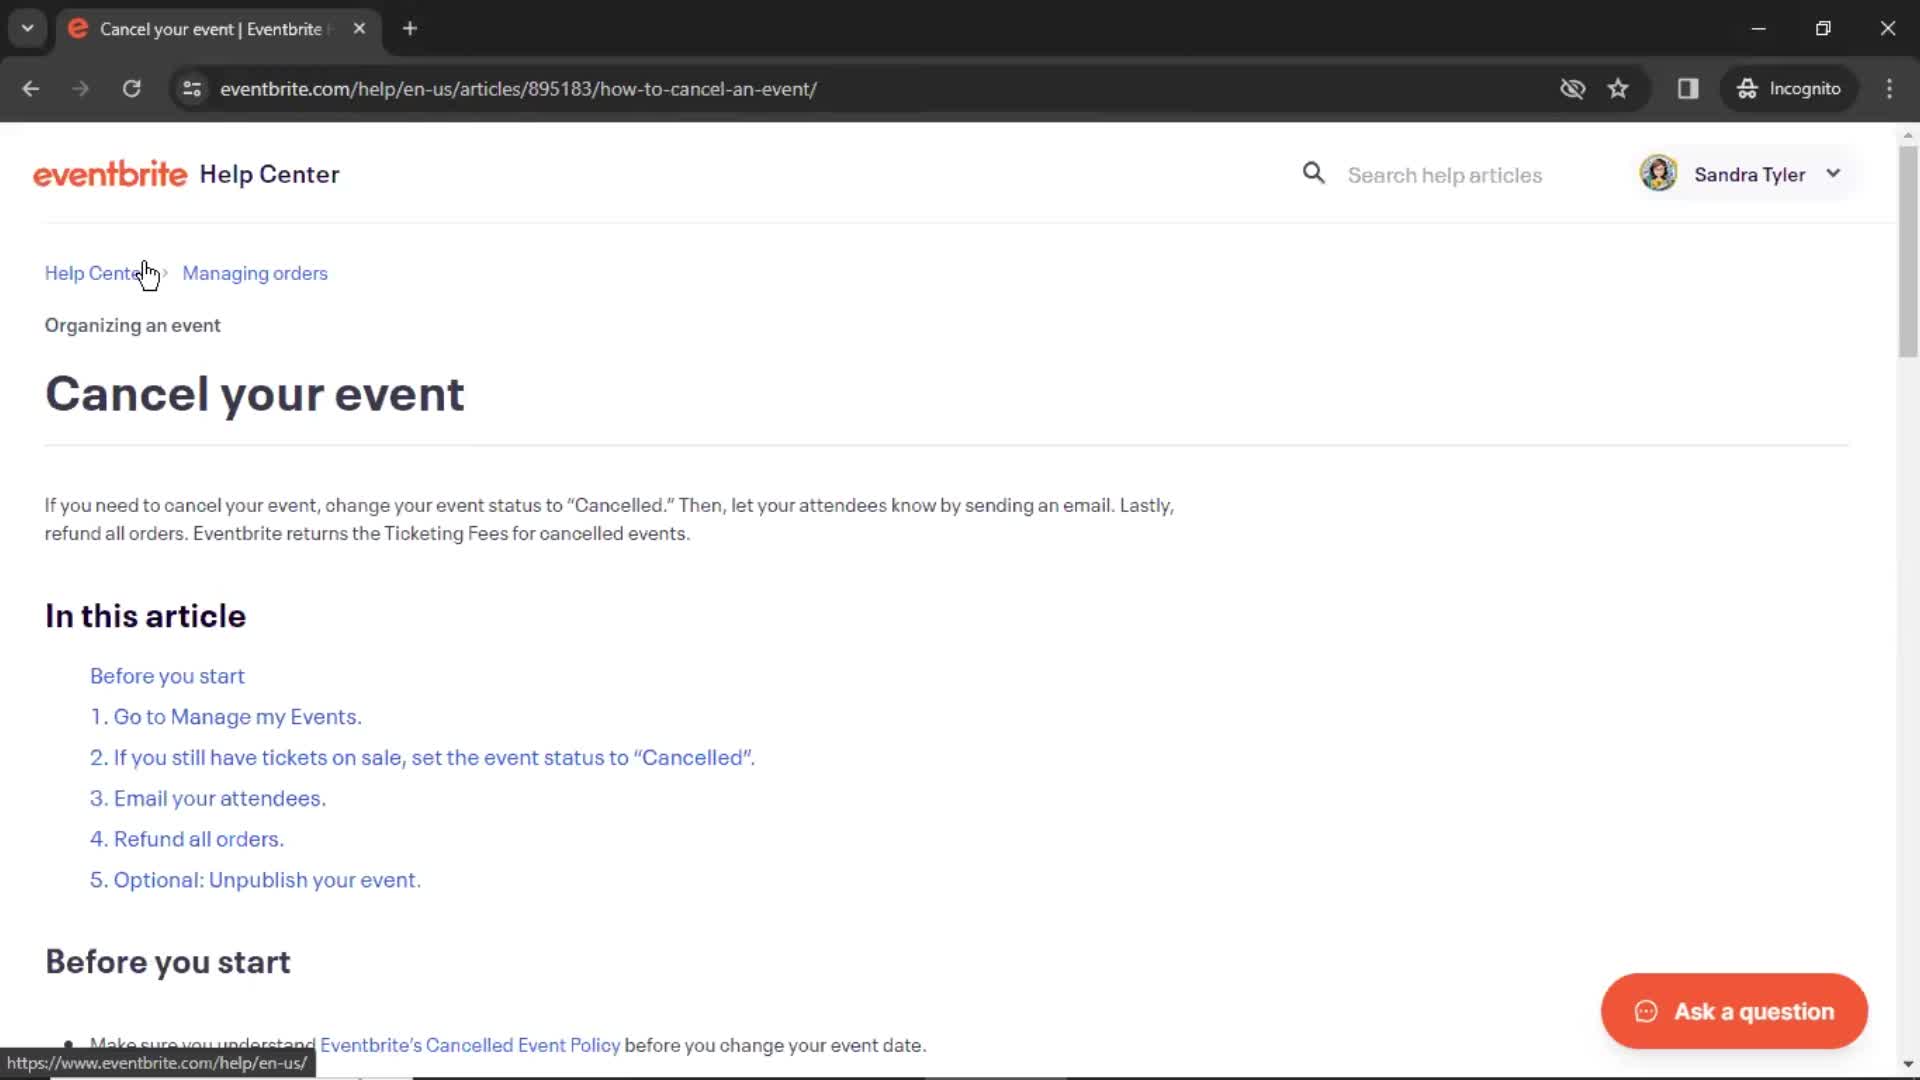Viewport: 1920px width, 1080px height.
Task: Minimize the browser window
Action: (1758, 28)
